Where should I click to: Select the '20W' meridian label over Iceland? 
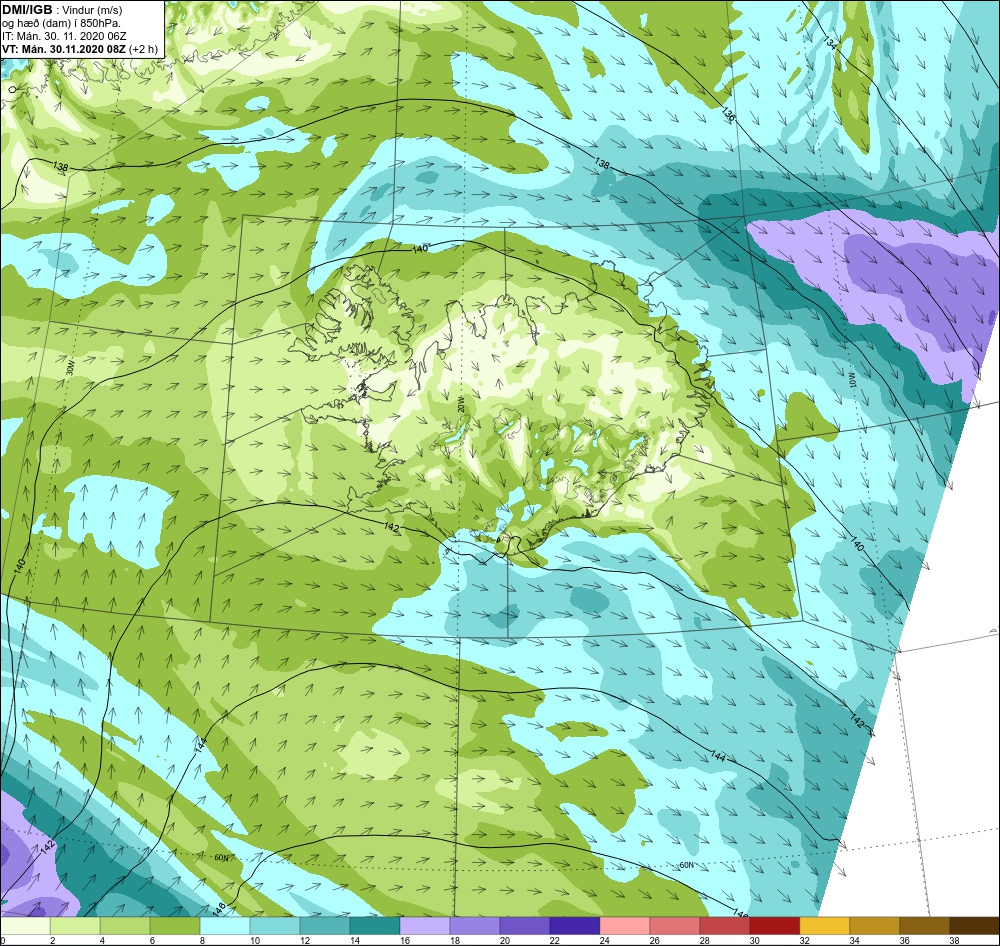click(x=460, y=403)
